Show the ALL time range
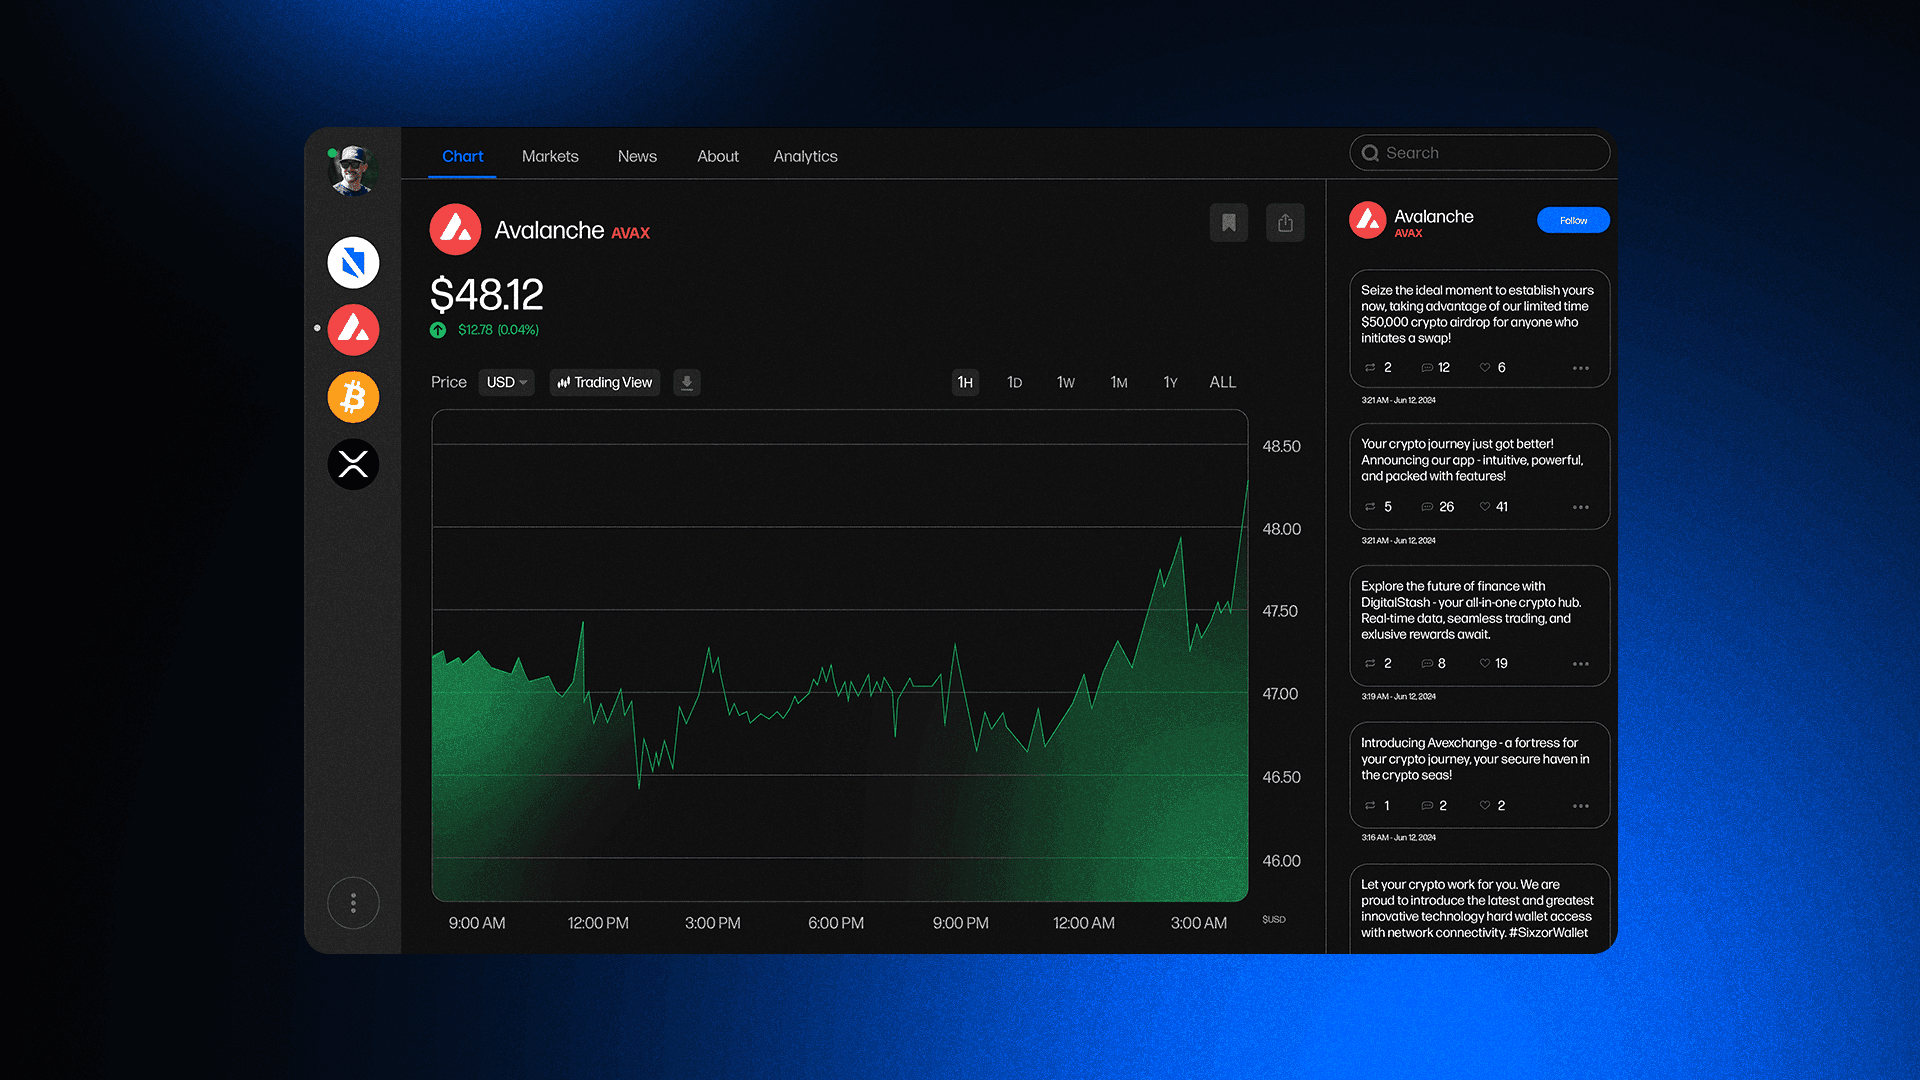The height and width of the screenshot is (1080, 1920). [x=1222, y=382]
